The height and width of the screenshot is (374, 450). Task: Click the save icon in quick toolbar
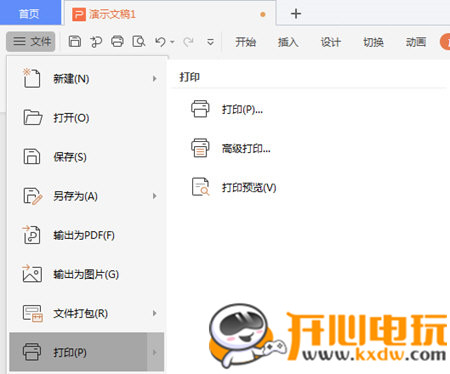(75, 42)
